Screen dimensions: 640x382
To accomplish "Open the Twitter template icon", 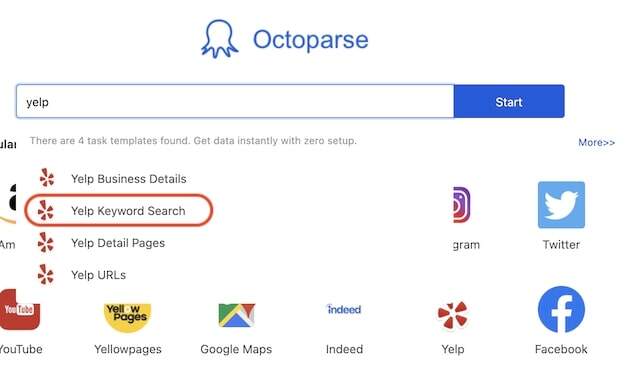I will 561,205.
